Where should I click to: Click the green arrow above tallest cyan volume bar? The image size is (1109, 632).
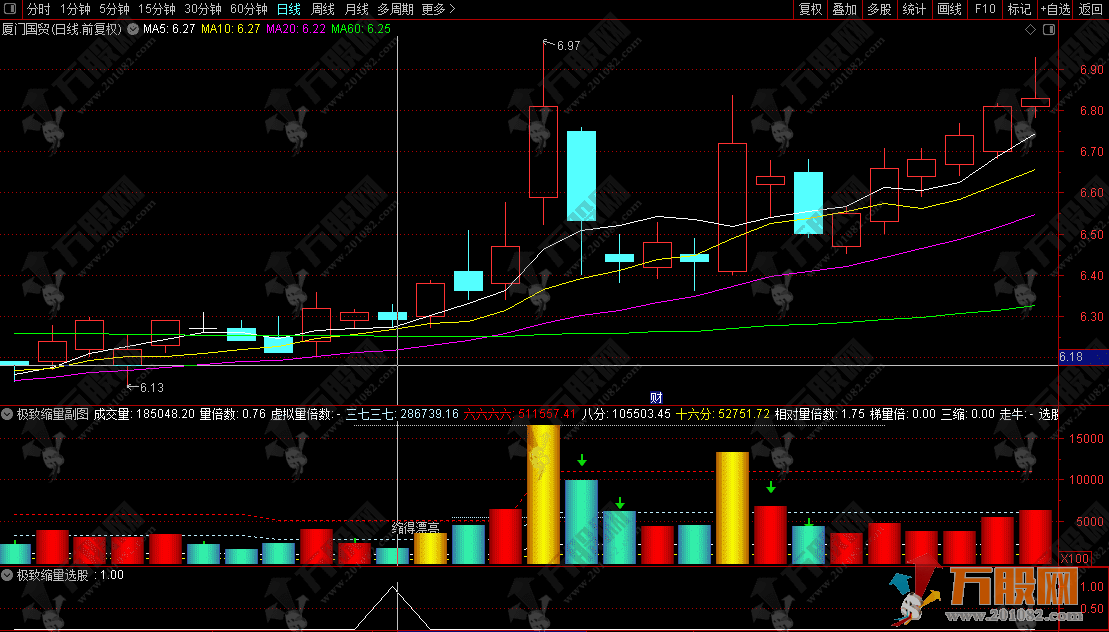581,461
